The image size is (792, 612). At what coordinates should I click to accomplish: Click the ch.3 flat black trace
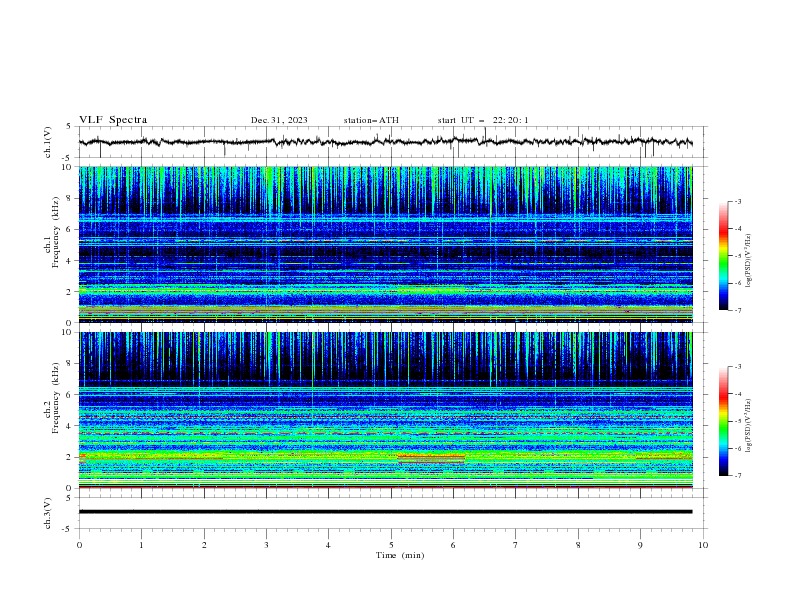tap(385, 512)
